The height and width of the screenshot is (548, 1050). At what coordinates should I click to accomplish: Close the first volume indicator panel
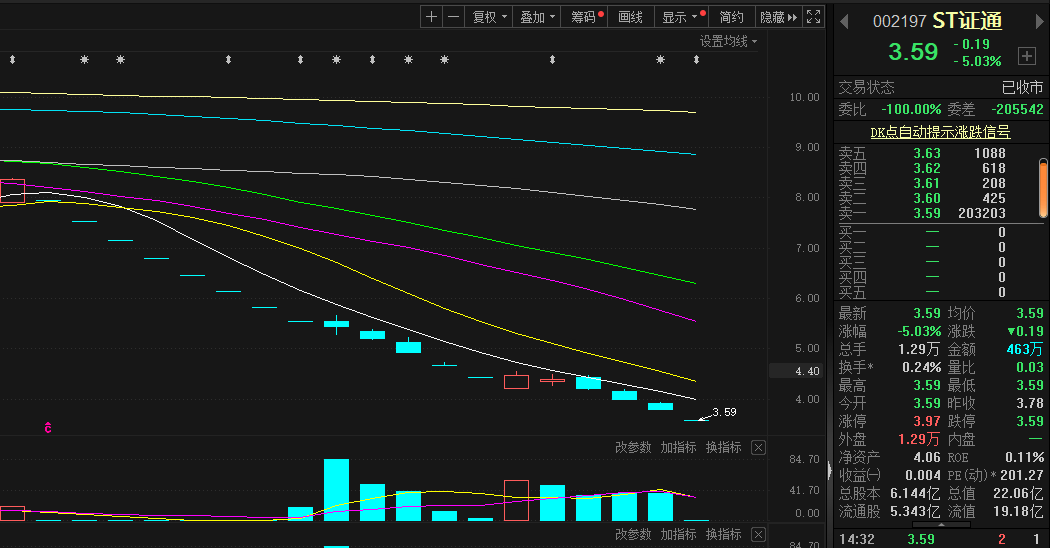[x=758, y=448]
